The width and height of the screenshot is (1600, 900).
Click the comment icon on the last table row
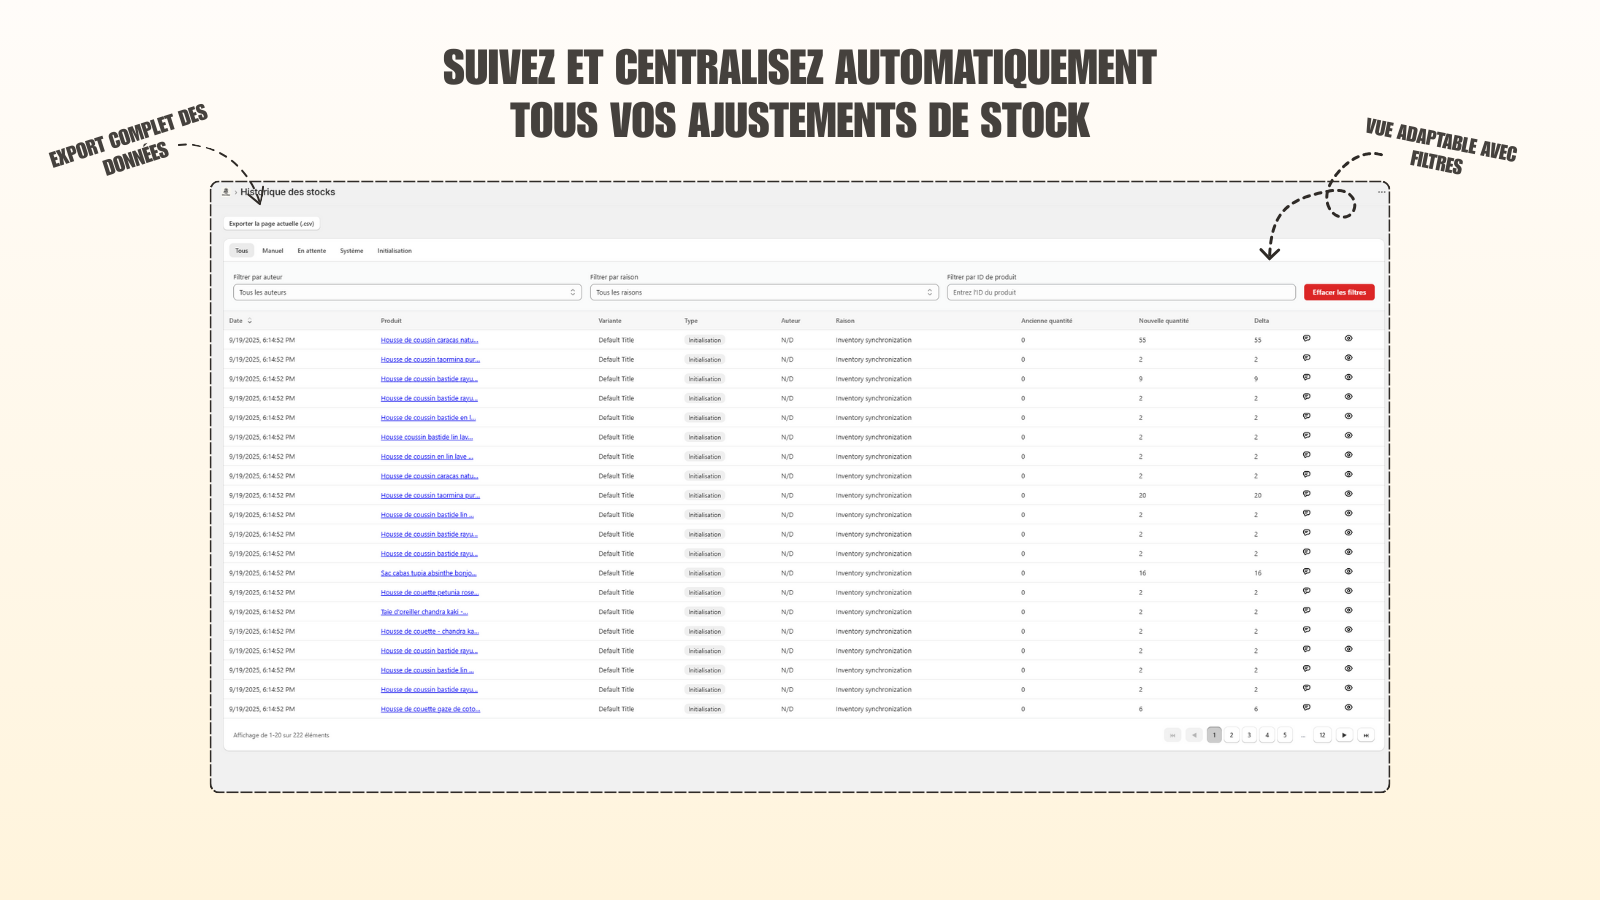[1306, 707]
